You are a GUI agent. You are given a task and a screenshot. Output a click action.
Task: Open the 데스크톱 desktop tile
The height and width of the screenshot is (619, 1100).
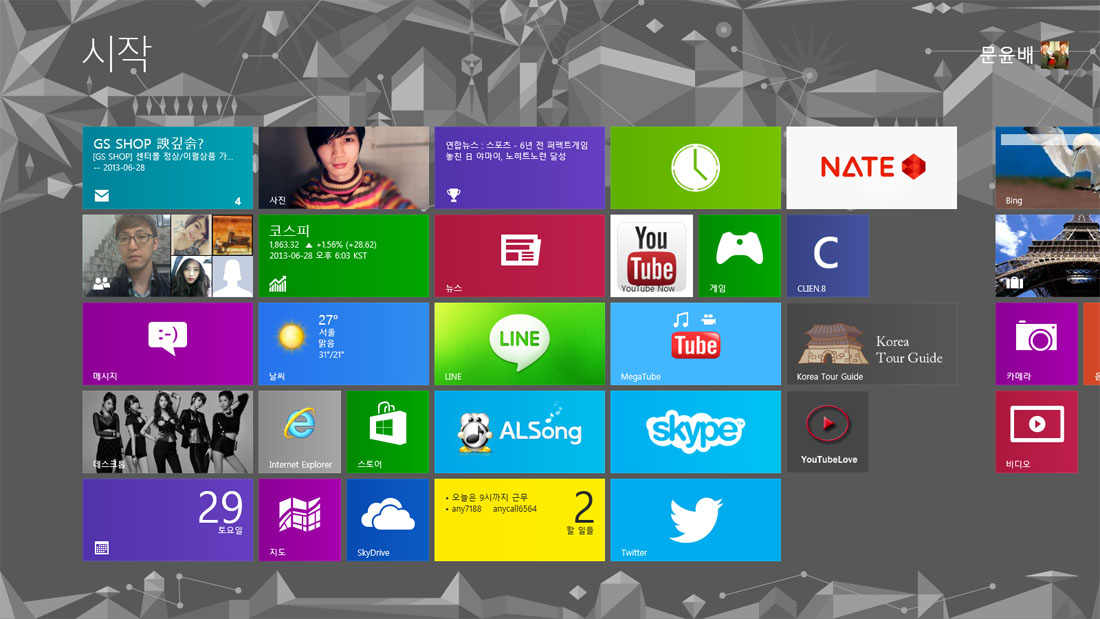168,432
